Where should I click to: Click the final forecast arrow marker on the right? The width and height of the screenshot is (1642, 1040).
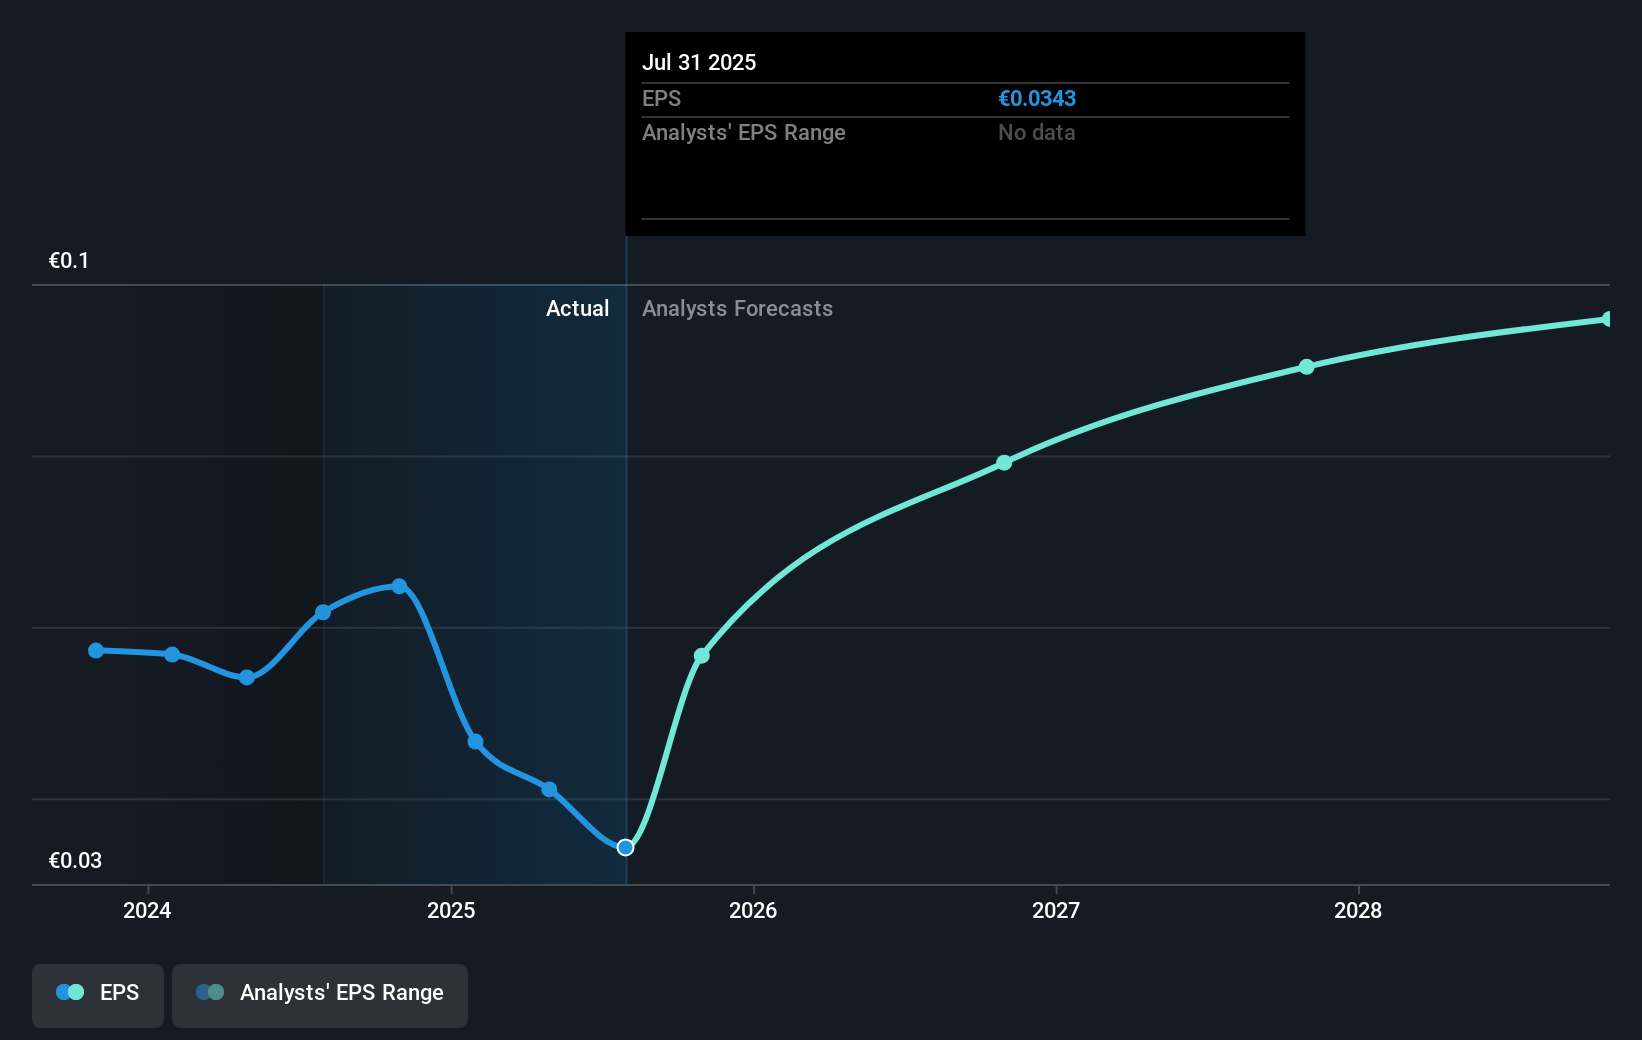pyautogui.click(x=1609, y=318)
